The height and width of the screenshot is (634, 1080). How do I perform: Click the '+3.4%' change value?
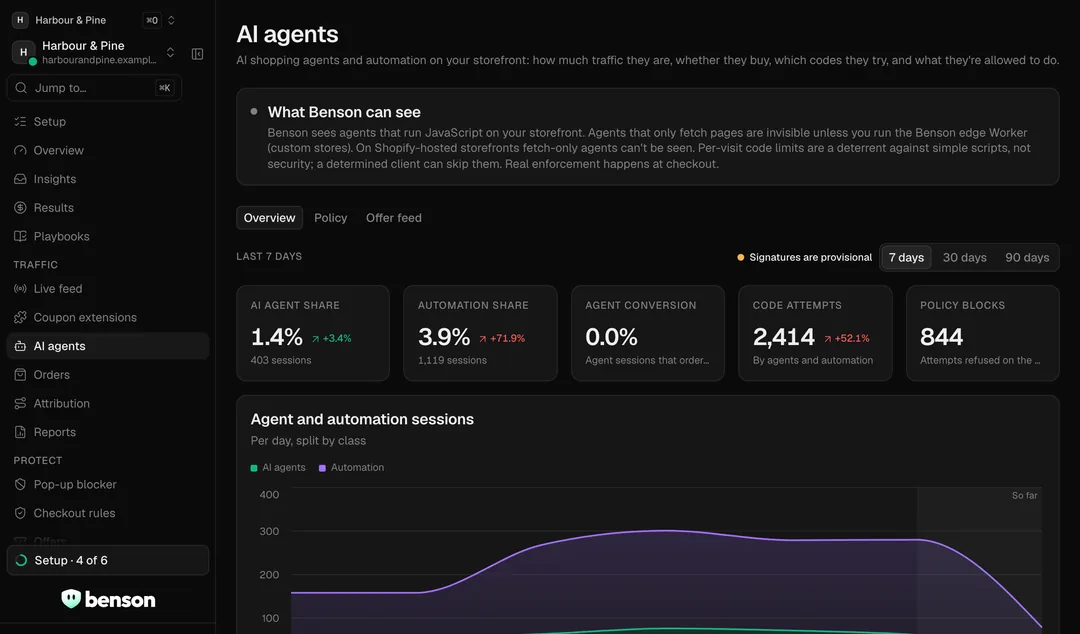337,338
